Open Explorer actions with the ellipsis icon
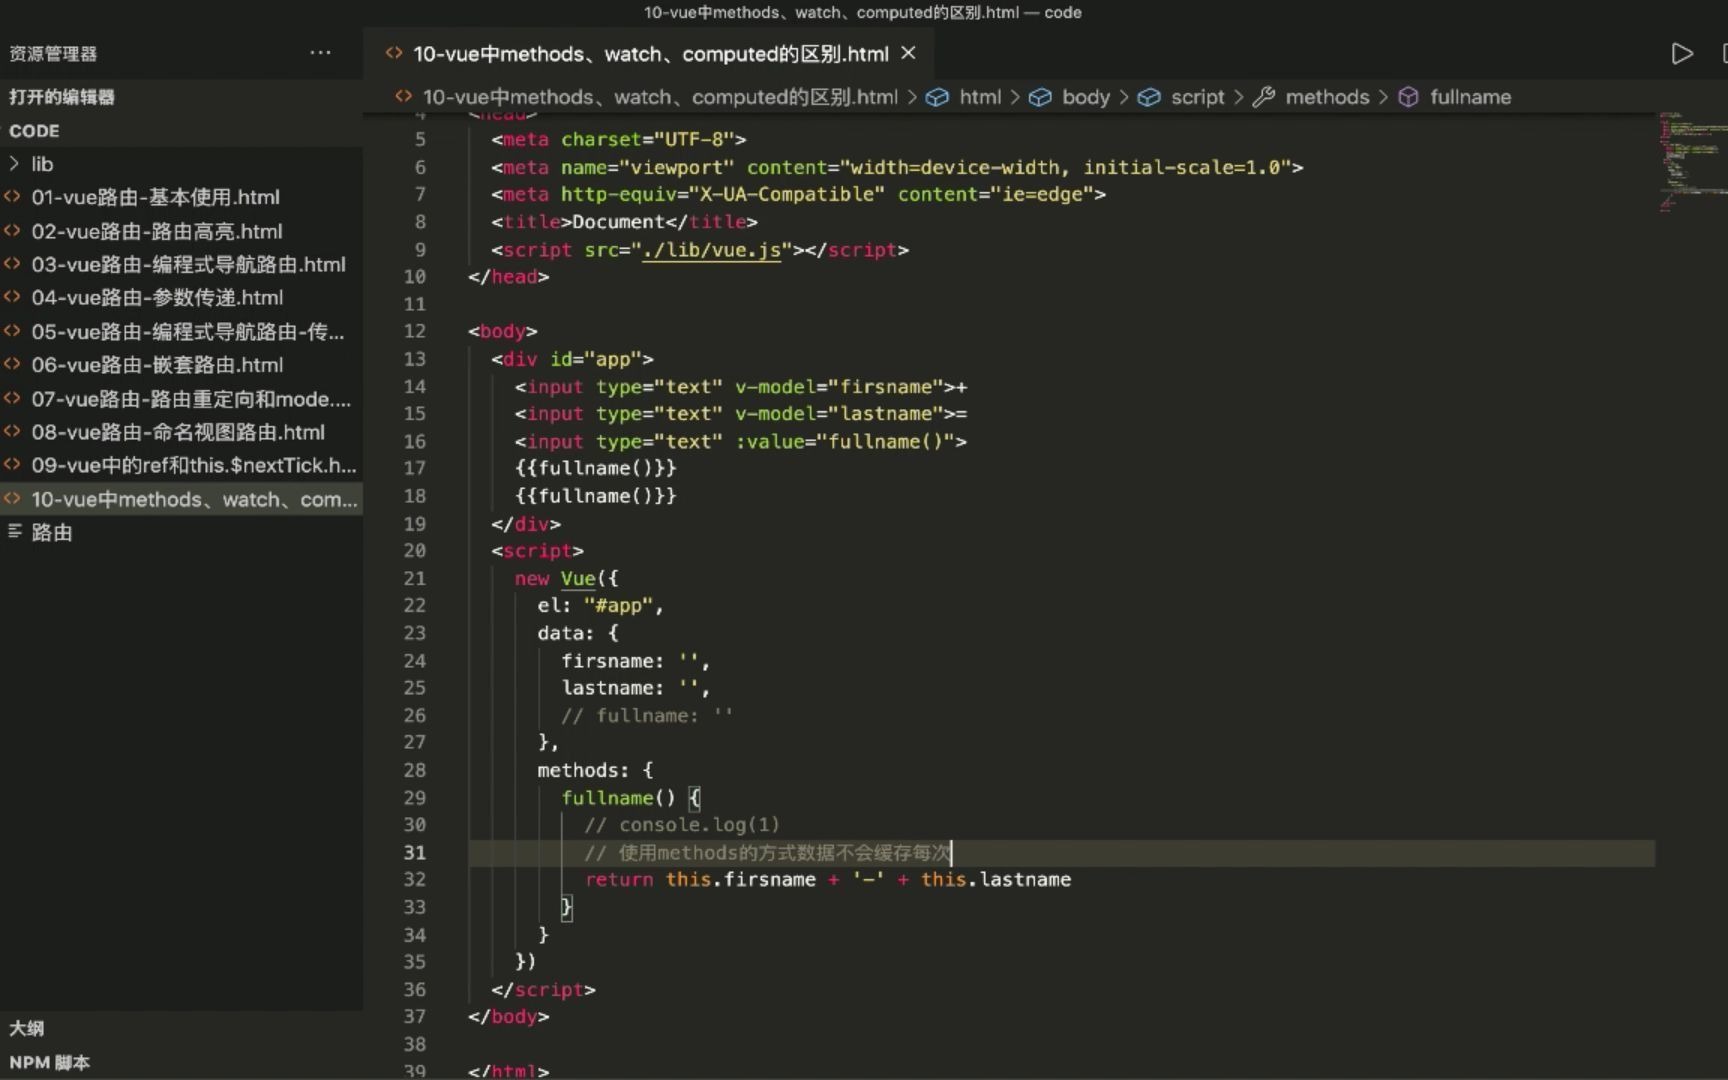This screenshot has height=1080, width=1728. (x=320, y=52)
